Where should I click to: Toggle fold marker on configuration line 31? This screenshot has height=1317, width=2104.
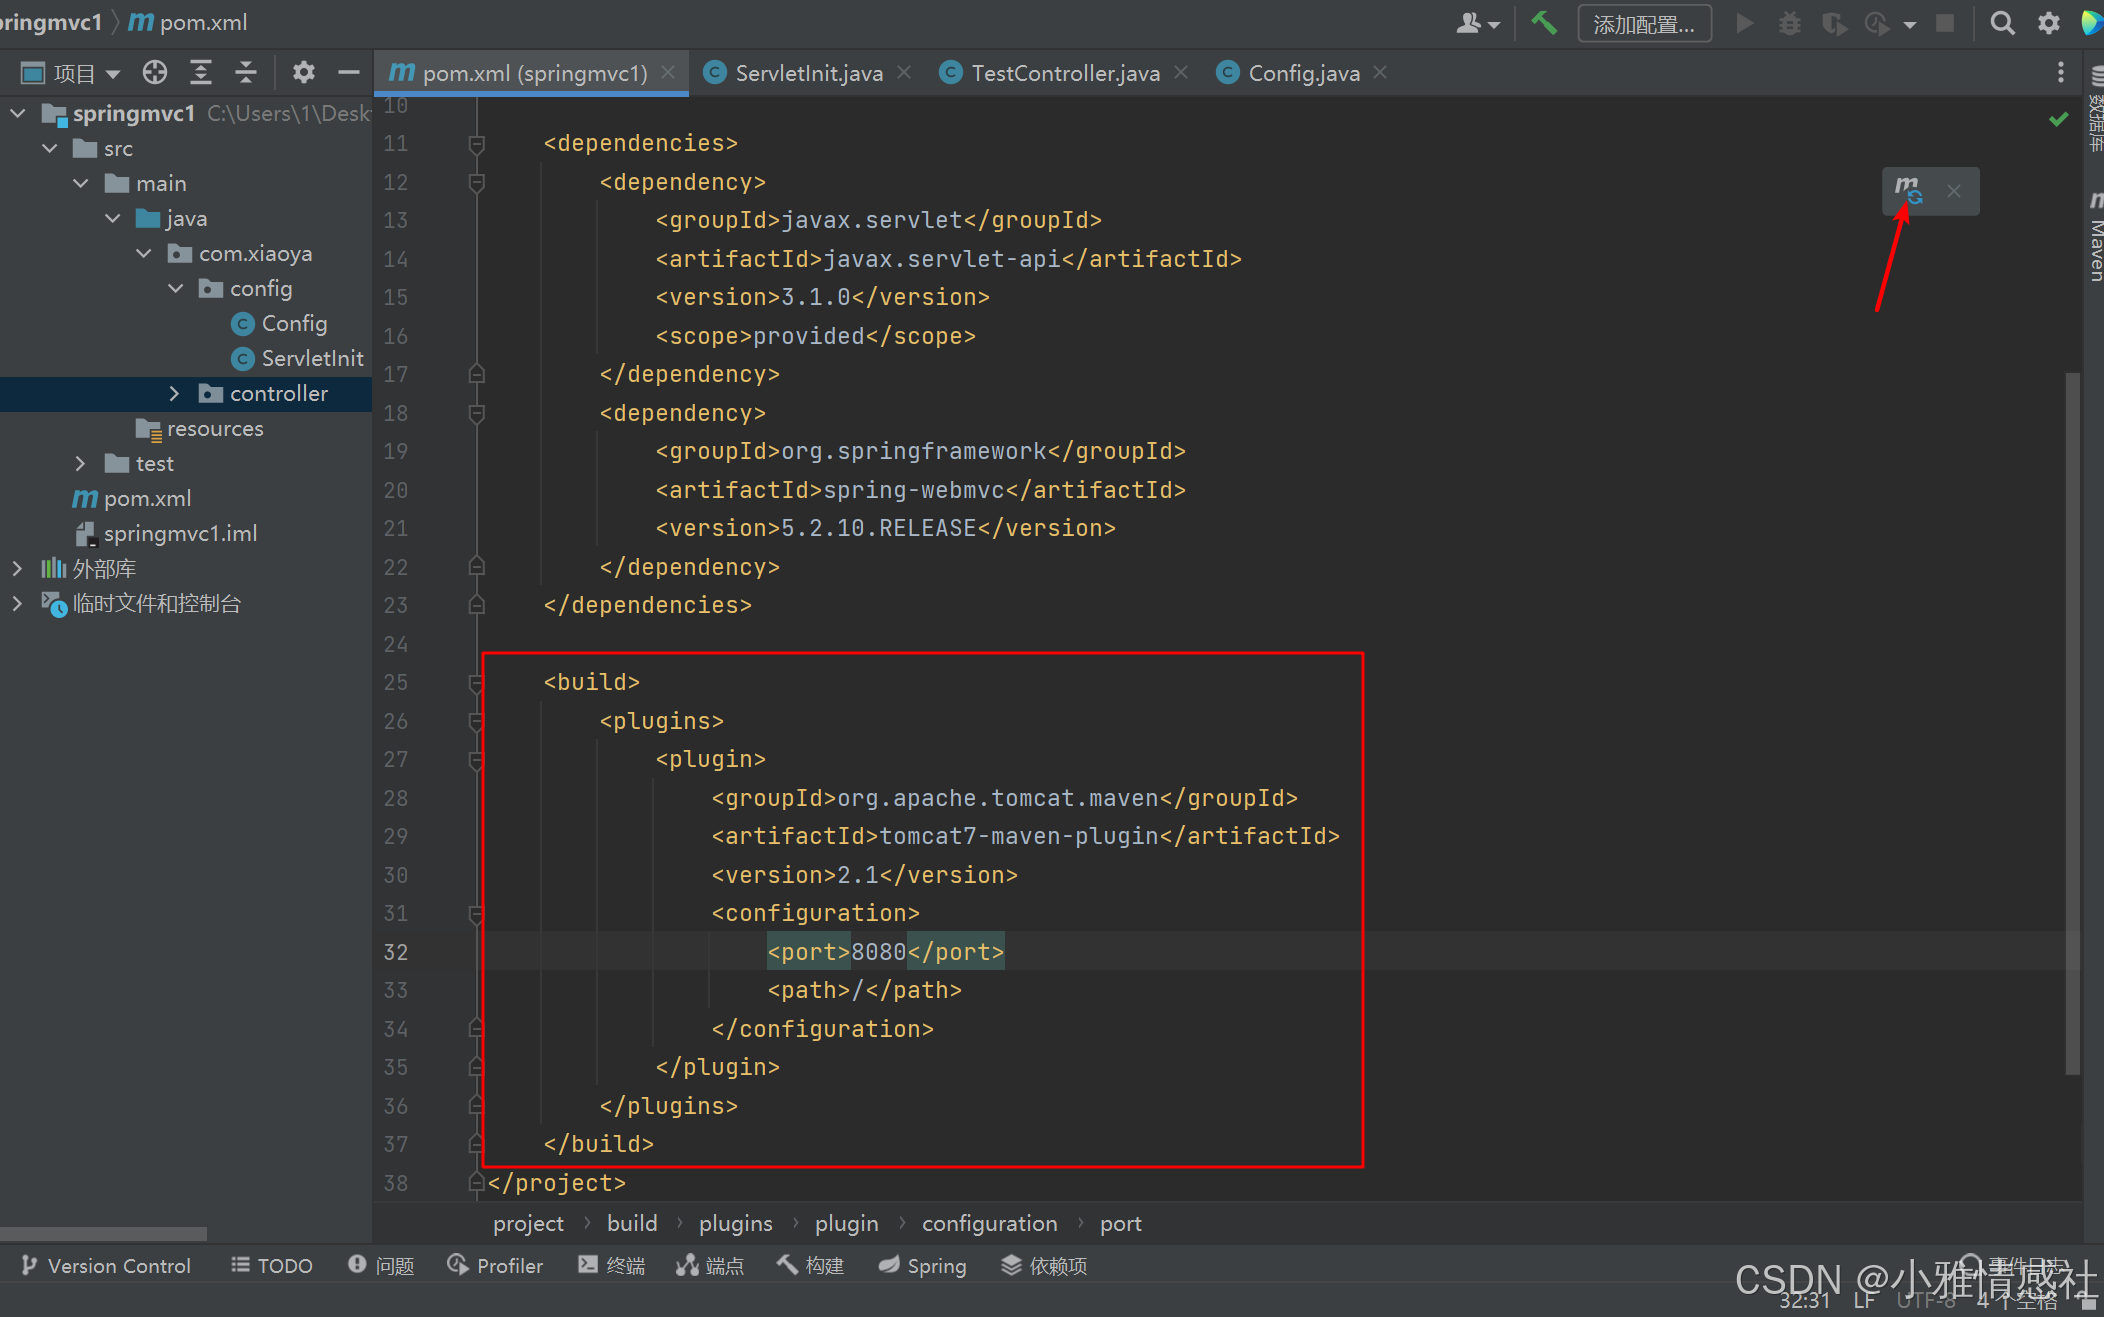(x=476, y=914)
